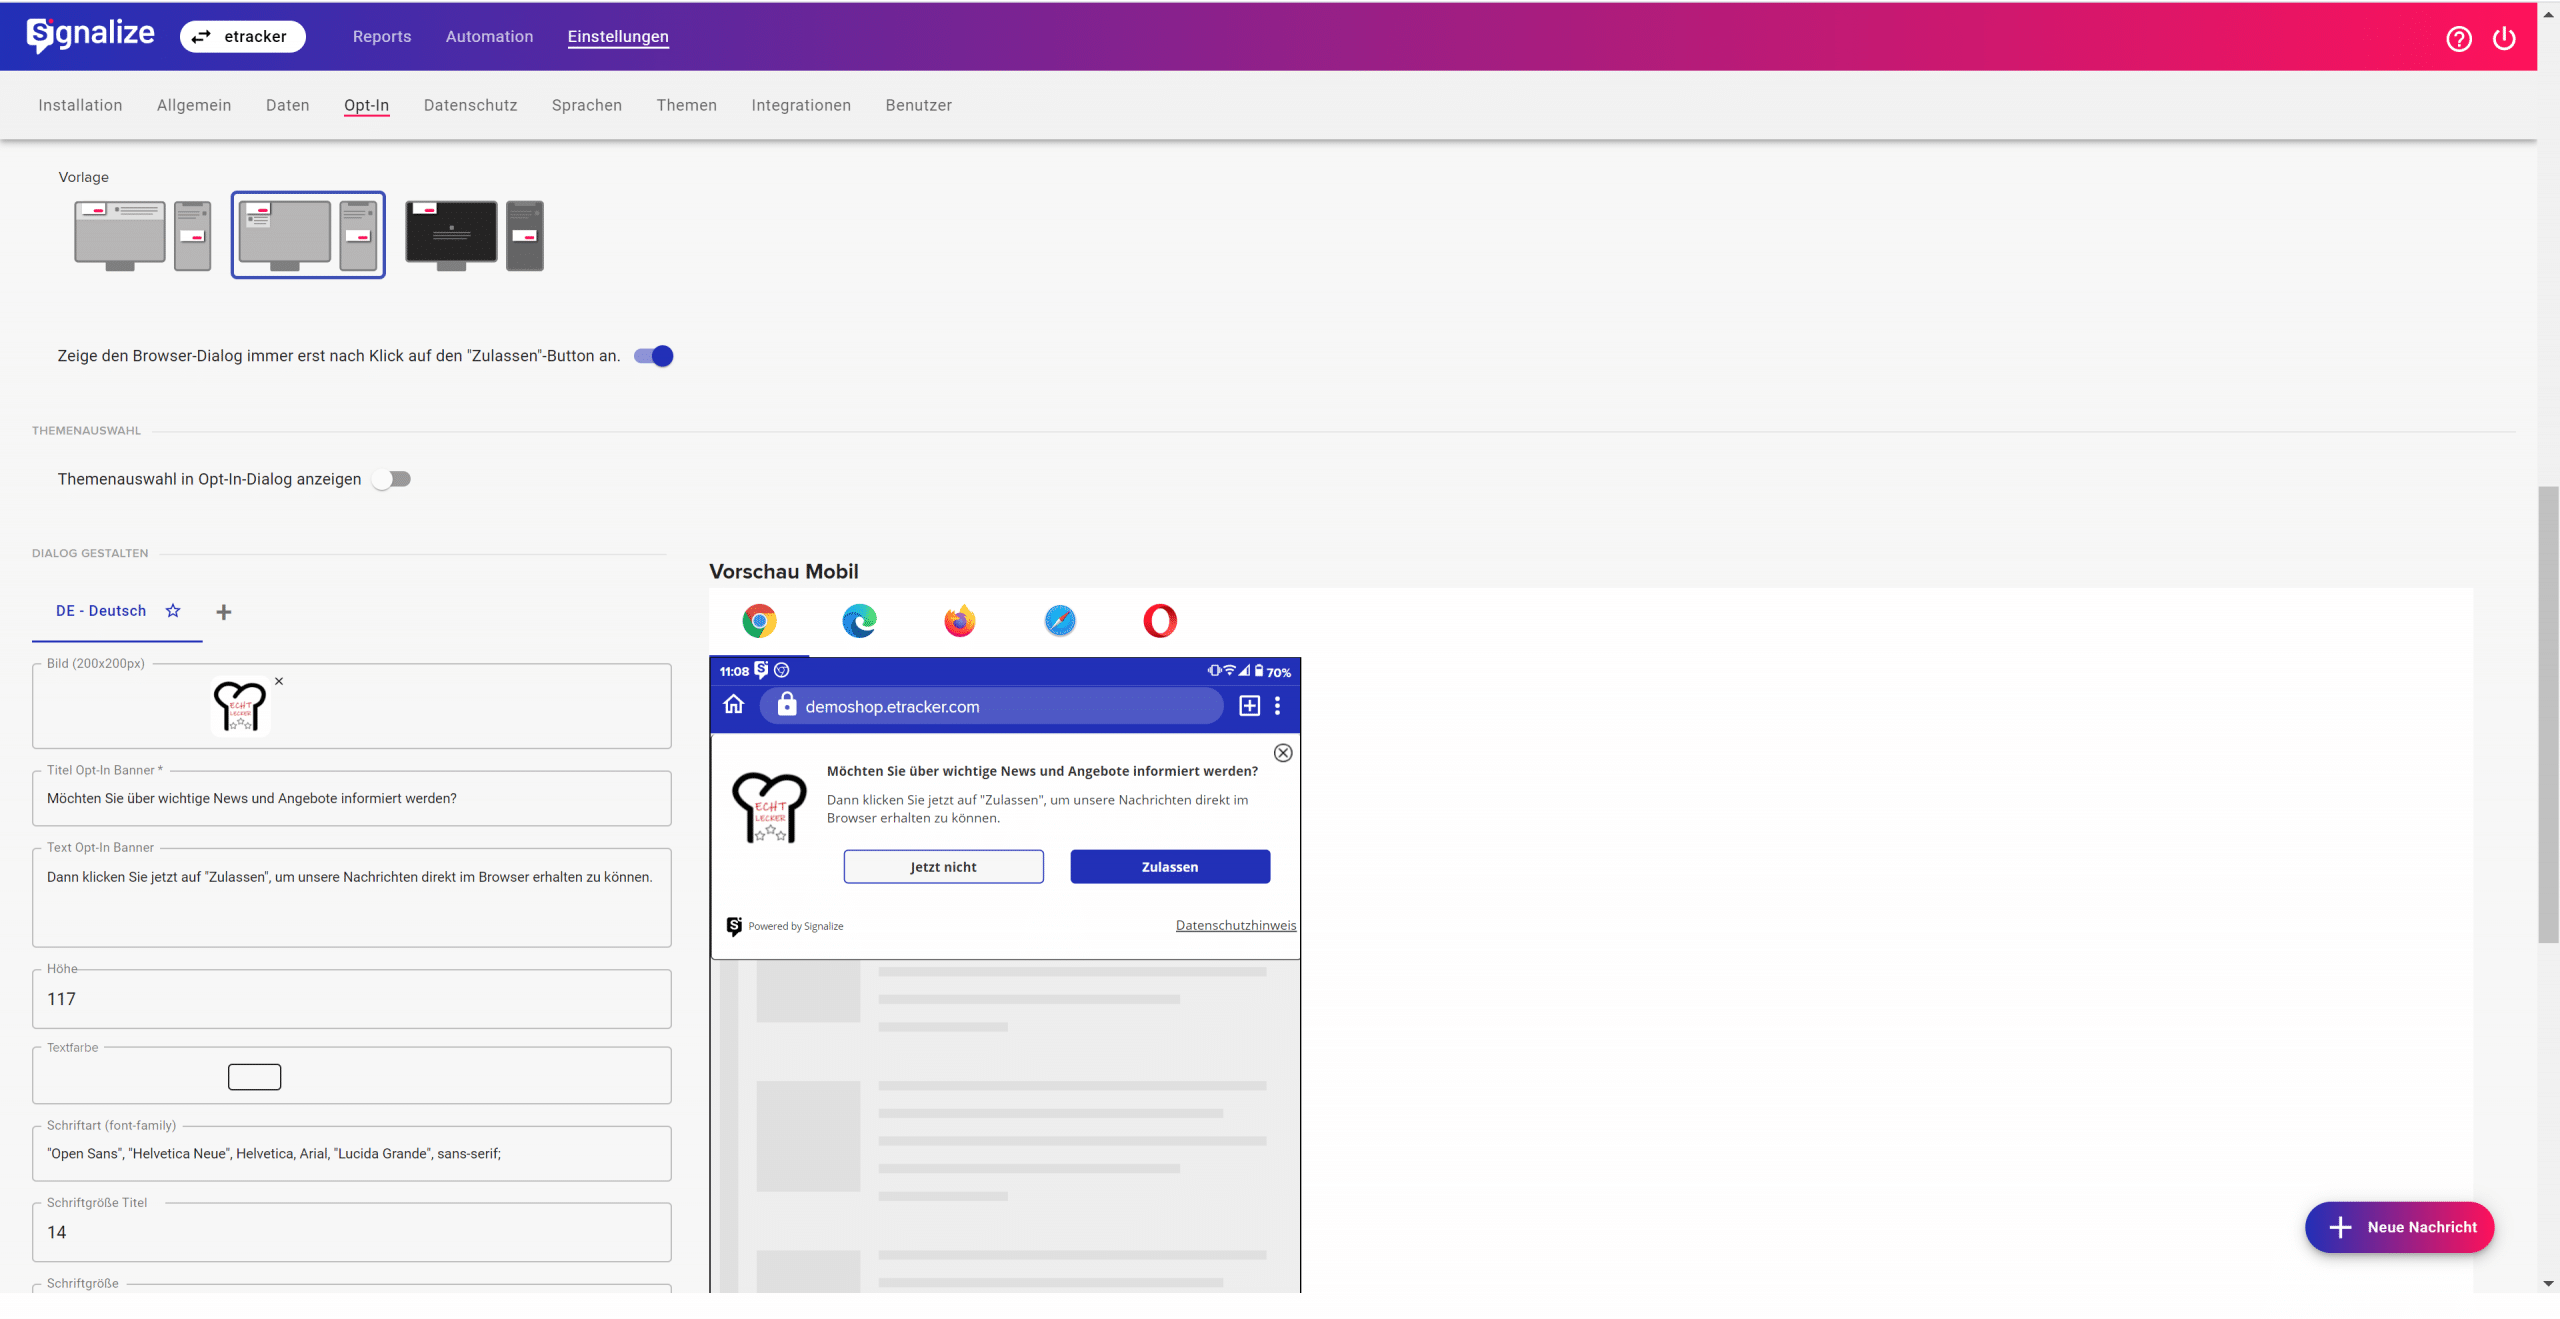2560x1319 pixels.
Task: Close the opt-in banner preview
Action: point(1283,753)
